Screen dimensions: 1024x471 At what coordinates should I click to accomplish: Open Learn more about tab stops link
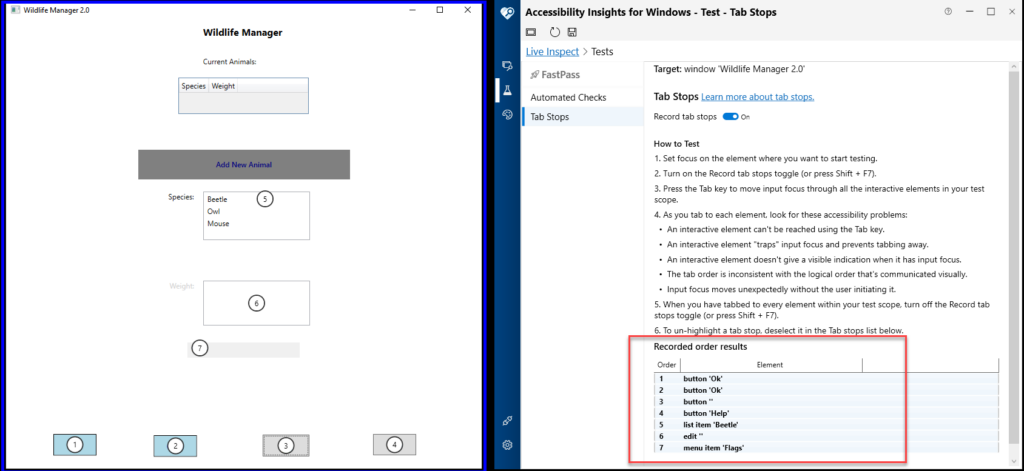[x=758, y=97]
